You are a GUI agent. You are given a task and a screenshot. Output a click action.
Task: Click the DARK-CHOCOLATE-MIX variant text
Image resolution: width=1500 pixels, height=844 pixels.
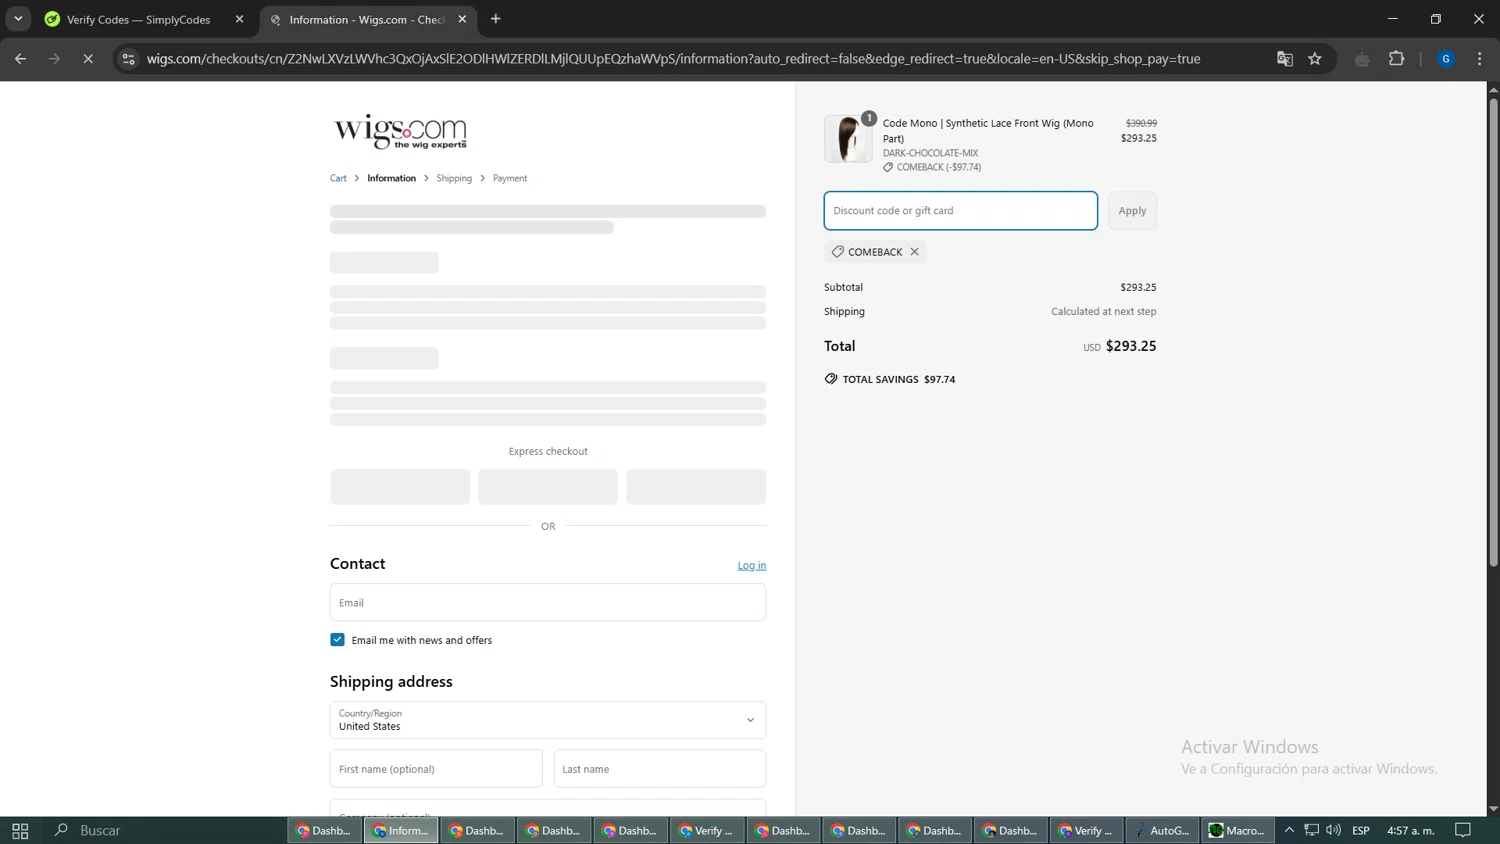coord(930,153)
